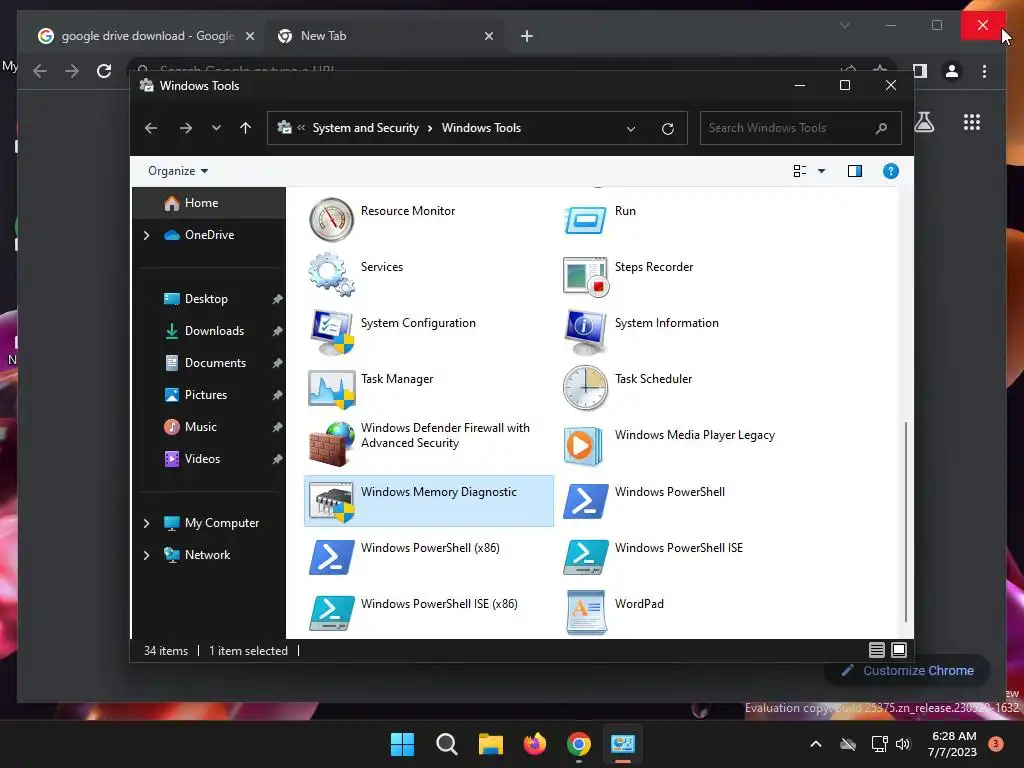This screenshot has width=1024, height=768.
Task: Open taskbar Search
Action: pos(447,744)
